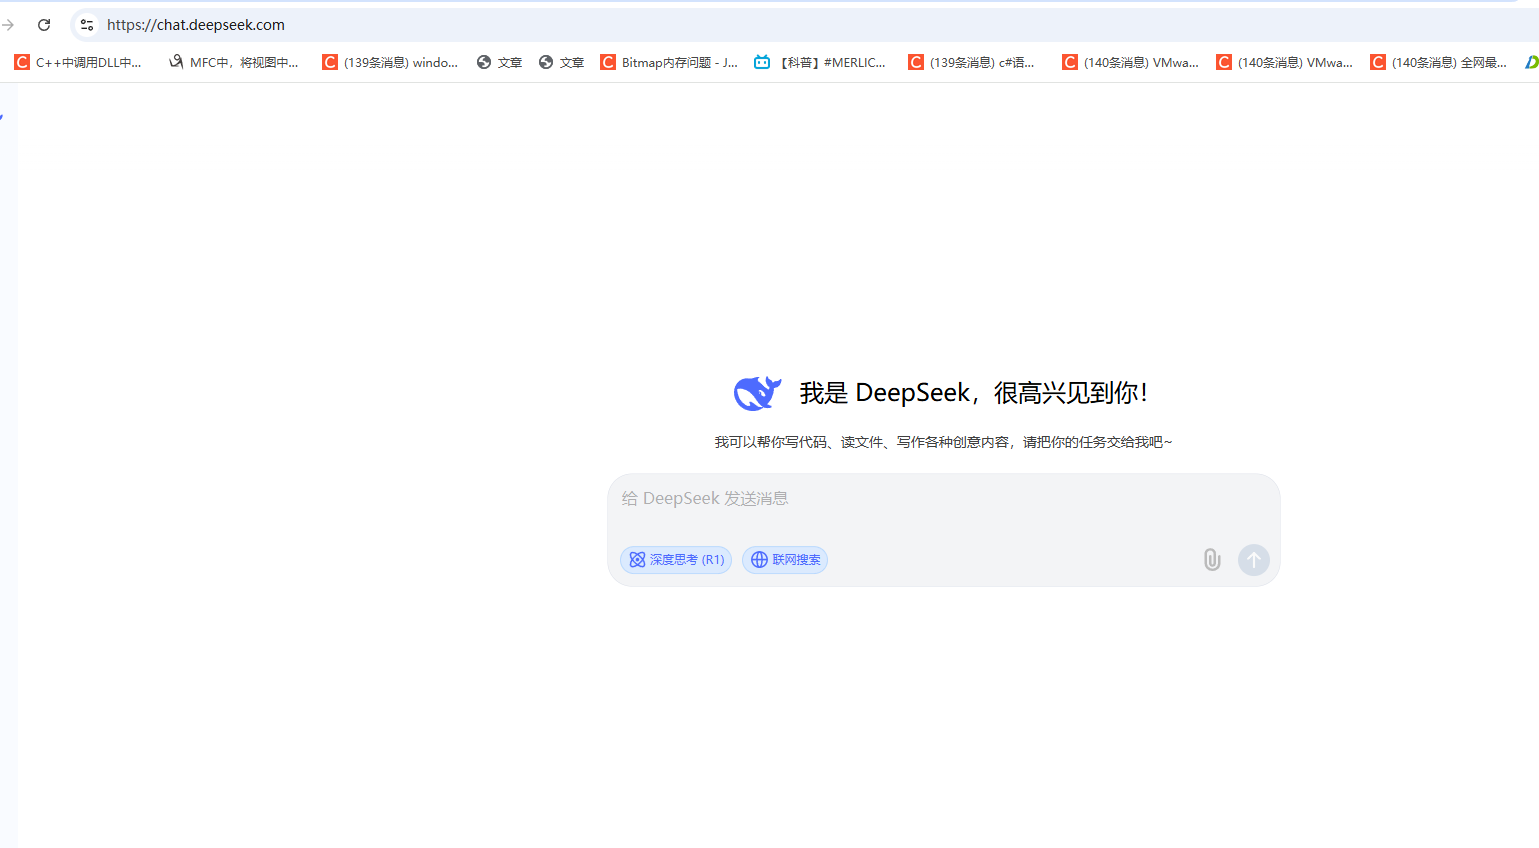Send message with the up-arrow button
1539x848 pixels.
pos(1254,560)
